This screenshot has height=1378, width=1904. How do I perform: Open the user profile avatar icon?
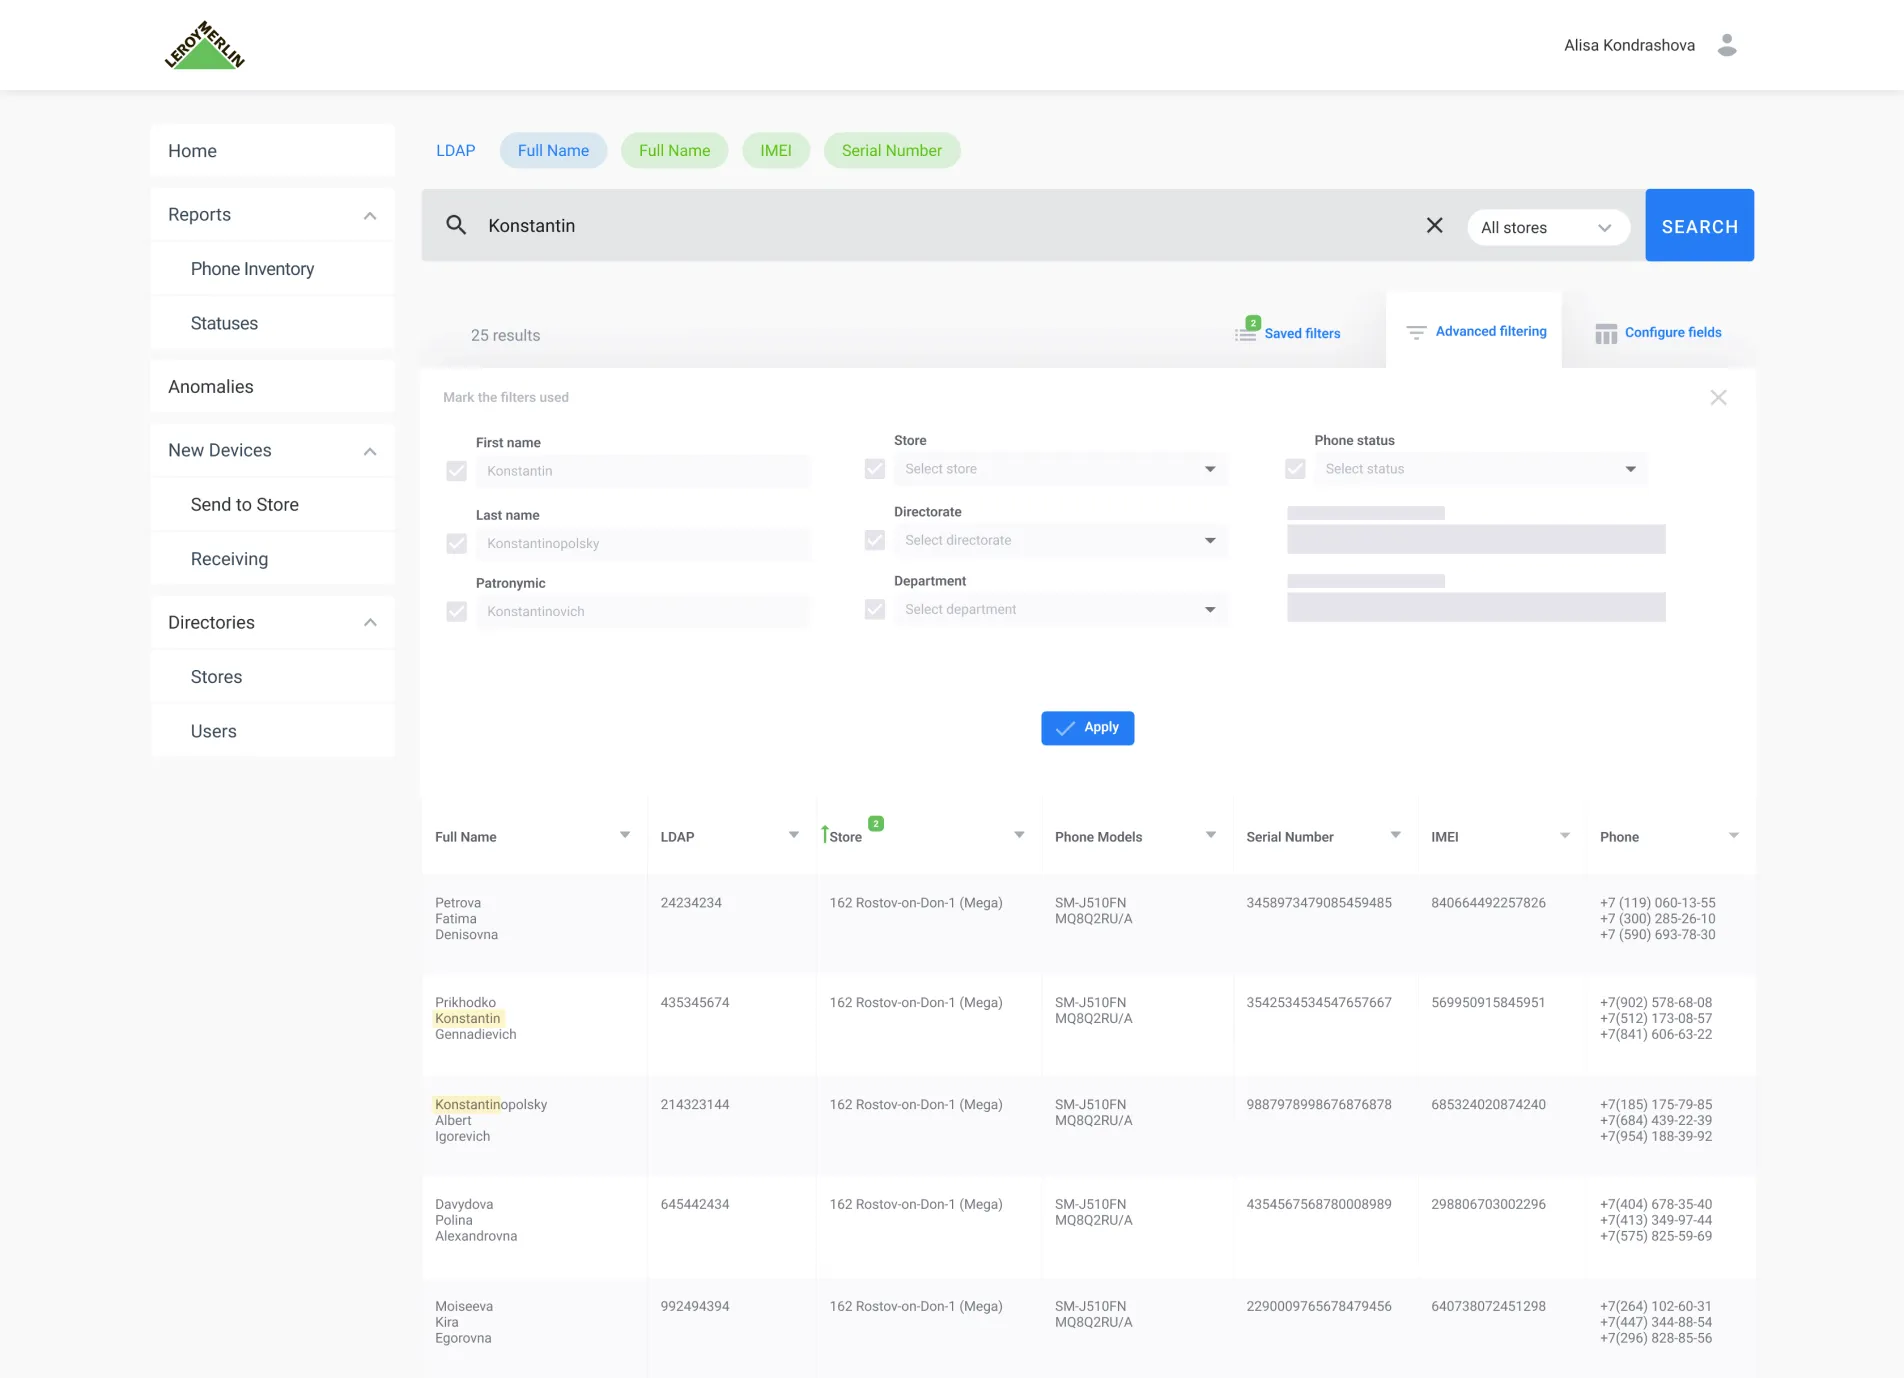tap(1726, 45)
